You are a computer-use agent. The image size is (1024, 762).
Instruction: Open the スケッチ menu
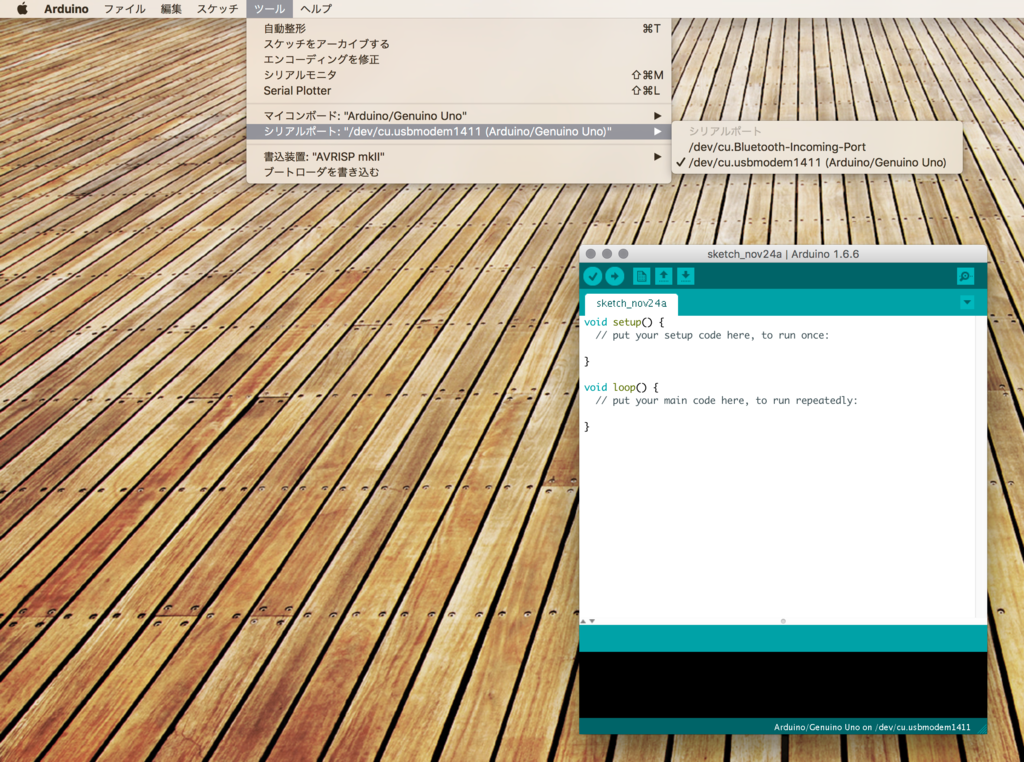217,8
